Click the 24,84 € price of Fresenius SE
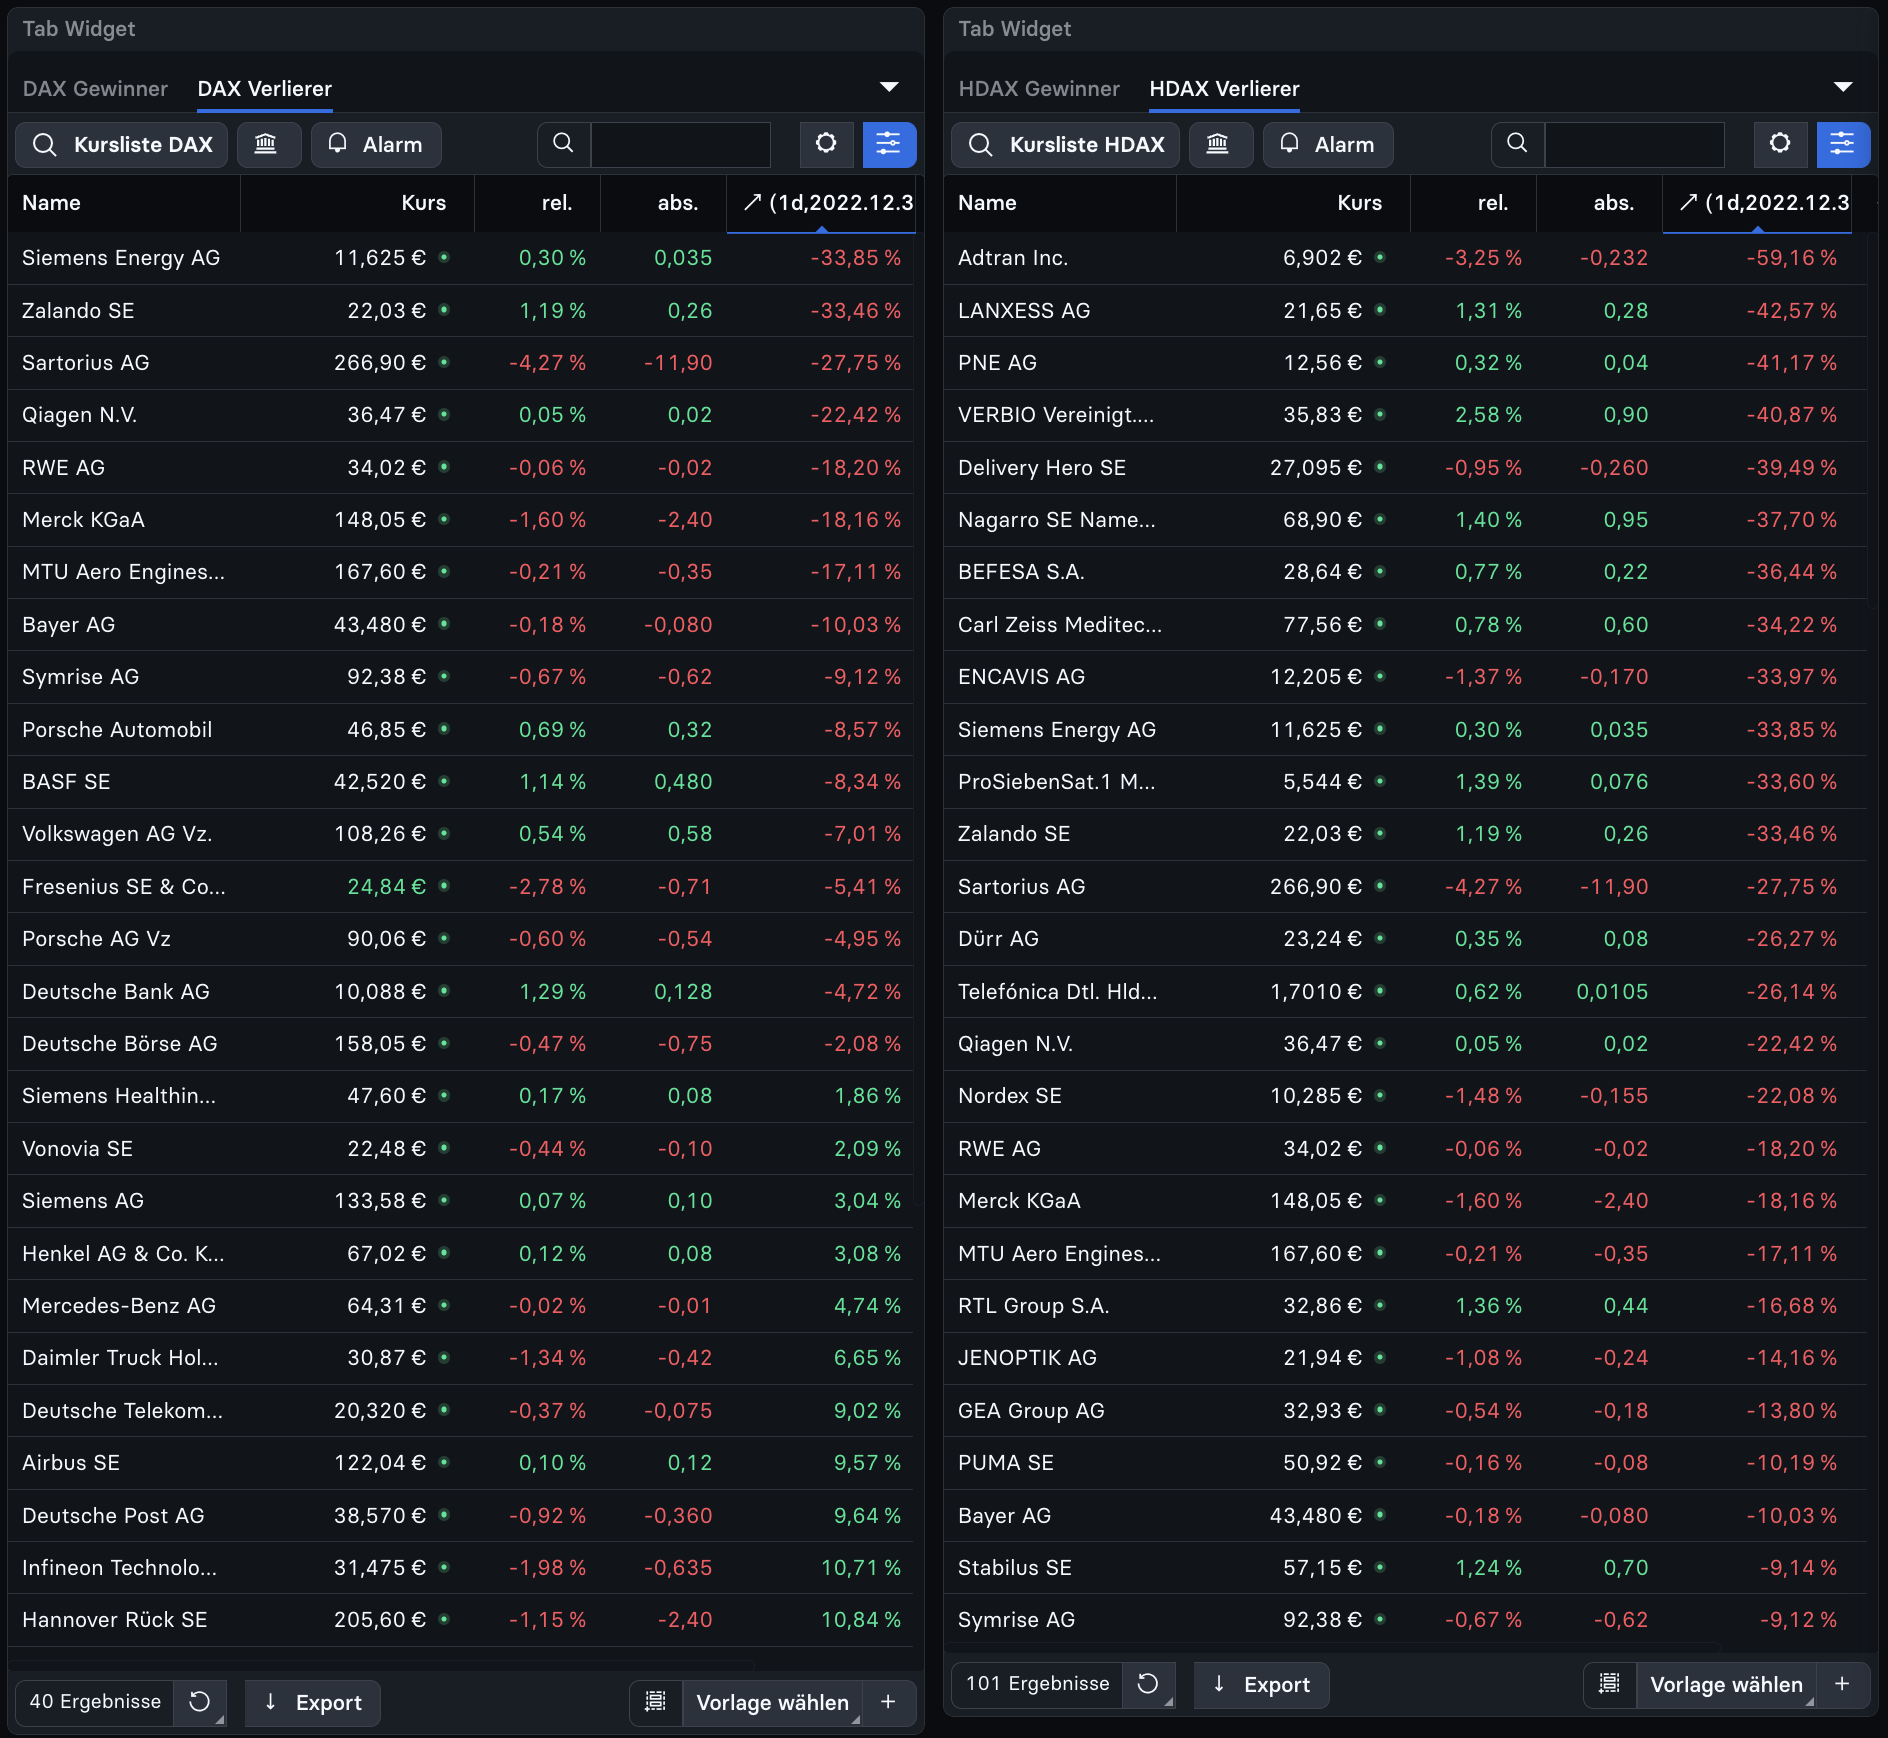Screen dimensions: 1888x1738 [386, 887]
